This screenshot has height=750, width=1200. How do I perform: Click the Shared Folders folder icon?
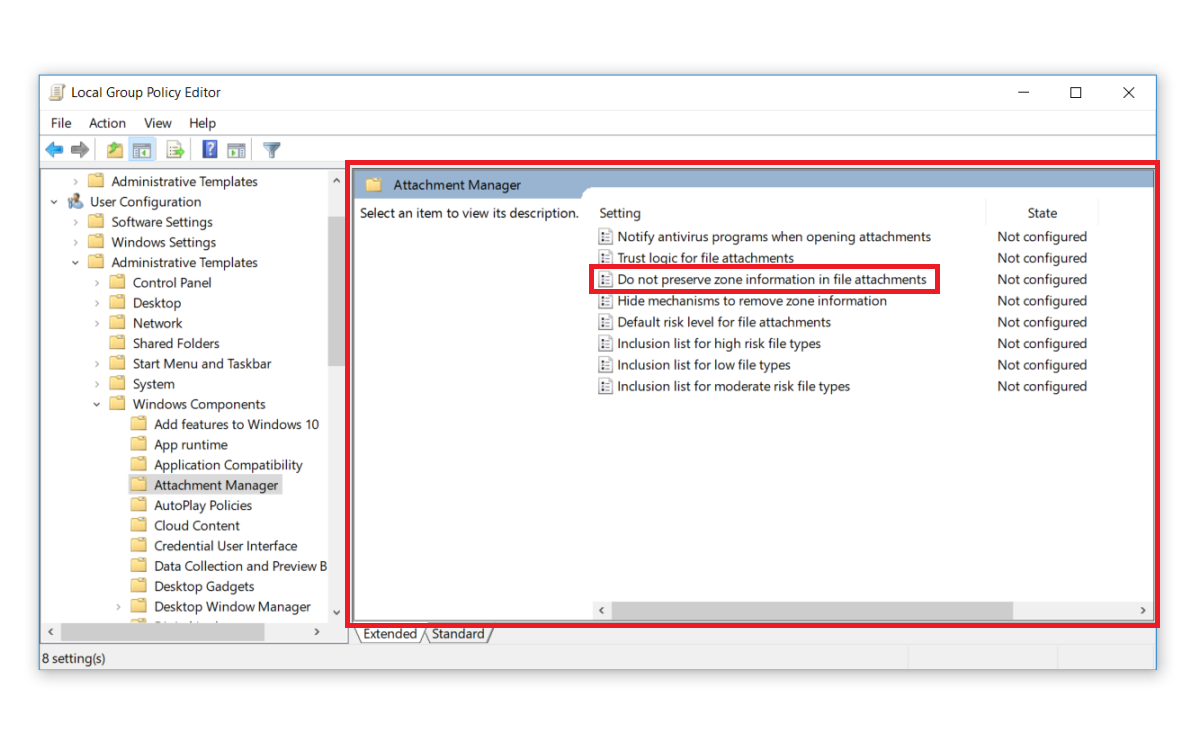click(117, 343)
